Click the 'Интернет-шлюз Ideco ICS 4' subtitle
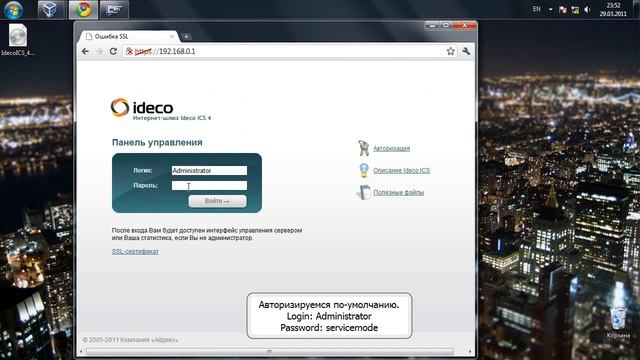This screenshot has height=360, width=640. (x=172, y=118)
